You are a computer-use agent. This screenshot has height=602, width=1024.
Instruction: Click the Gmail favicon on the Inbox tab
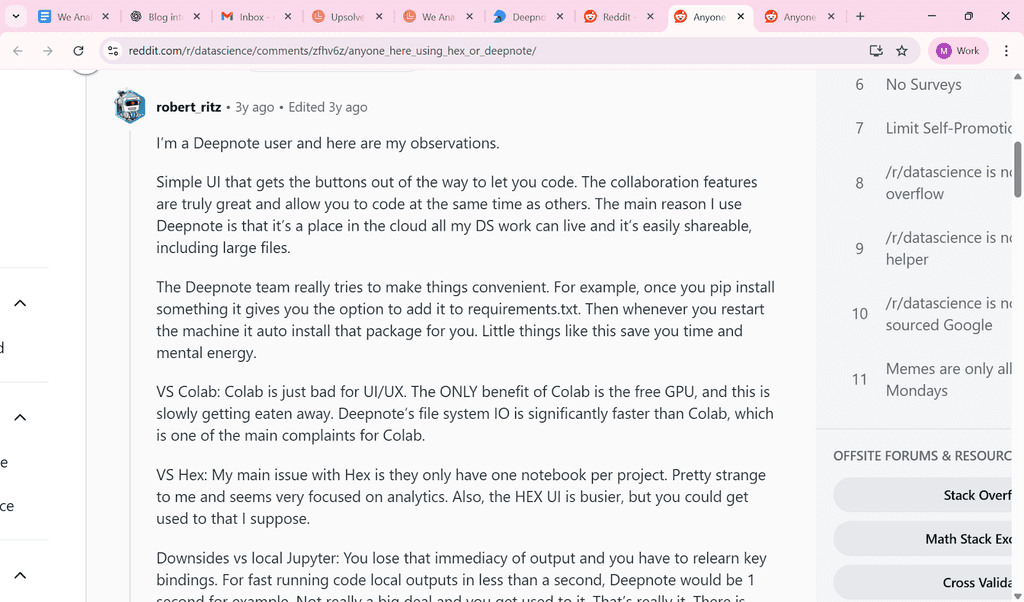point(226,17)
